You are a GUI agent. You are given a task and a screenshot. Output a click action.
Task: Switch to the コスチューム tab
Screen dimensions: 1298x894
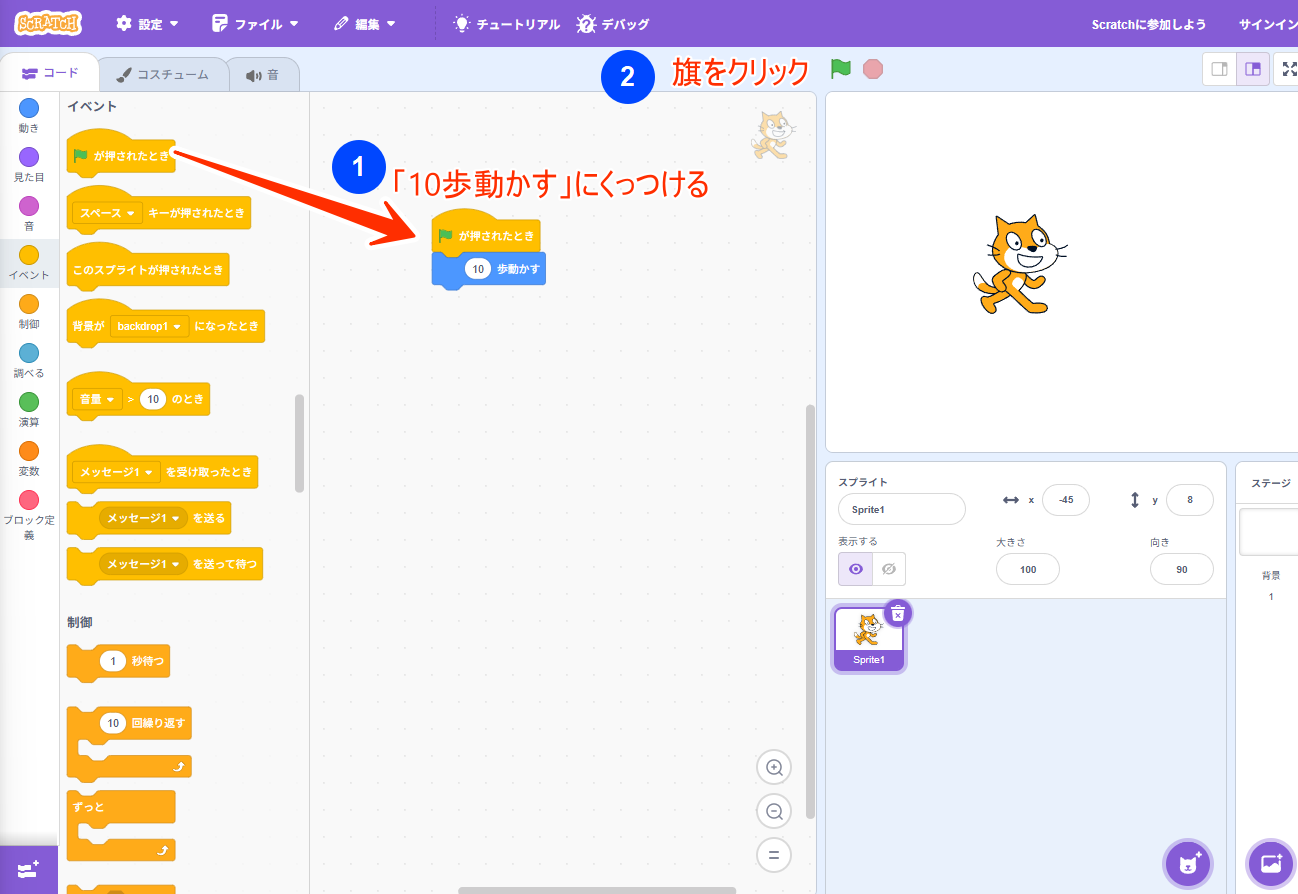point(163,74)
